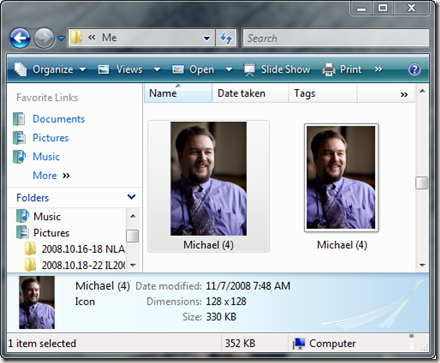Click the details pane preview thumbnail

coord(37,302)
